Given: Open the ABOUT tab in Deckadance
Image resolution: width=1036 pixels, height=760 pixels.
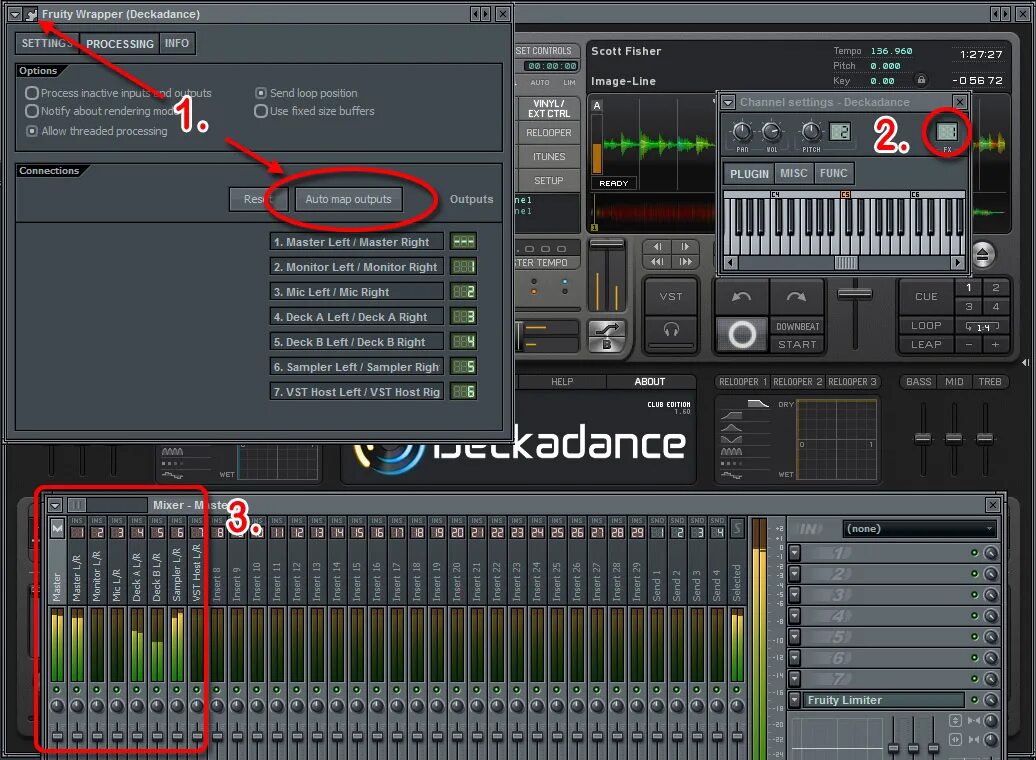Looking at the screenshot, I should click(649, 382).
